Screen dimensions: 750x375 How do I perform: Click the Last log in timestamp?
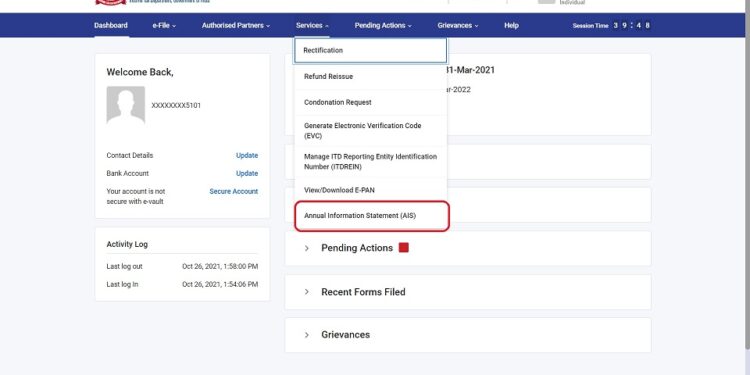pos(220,285)
